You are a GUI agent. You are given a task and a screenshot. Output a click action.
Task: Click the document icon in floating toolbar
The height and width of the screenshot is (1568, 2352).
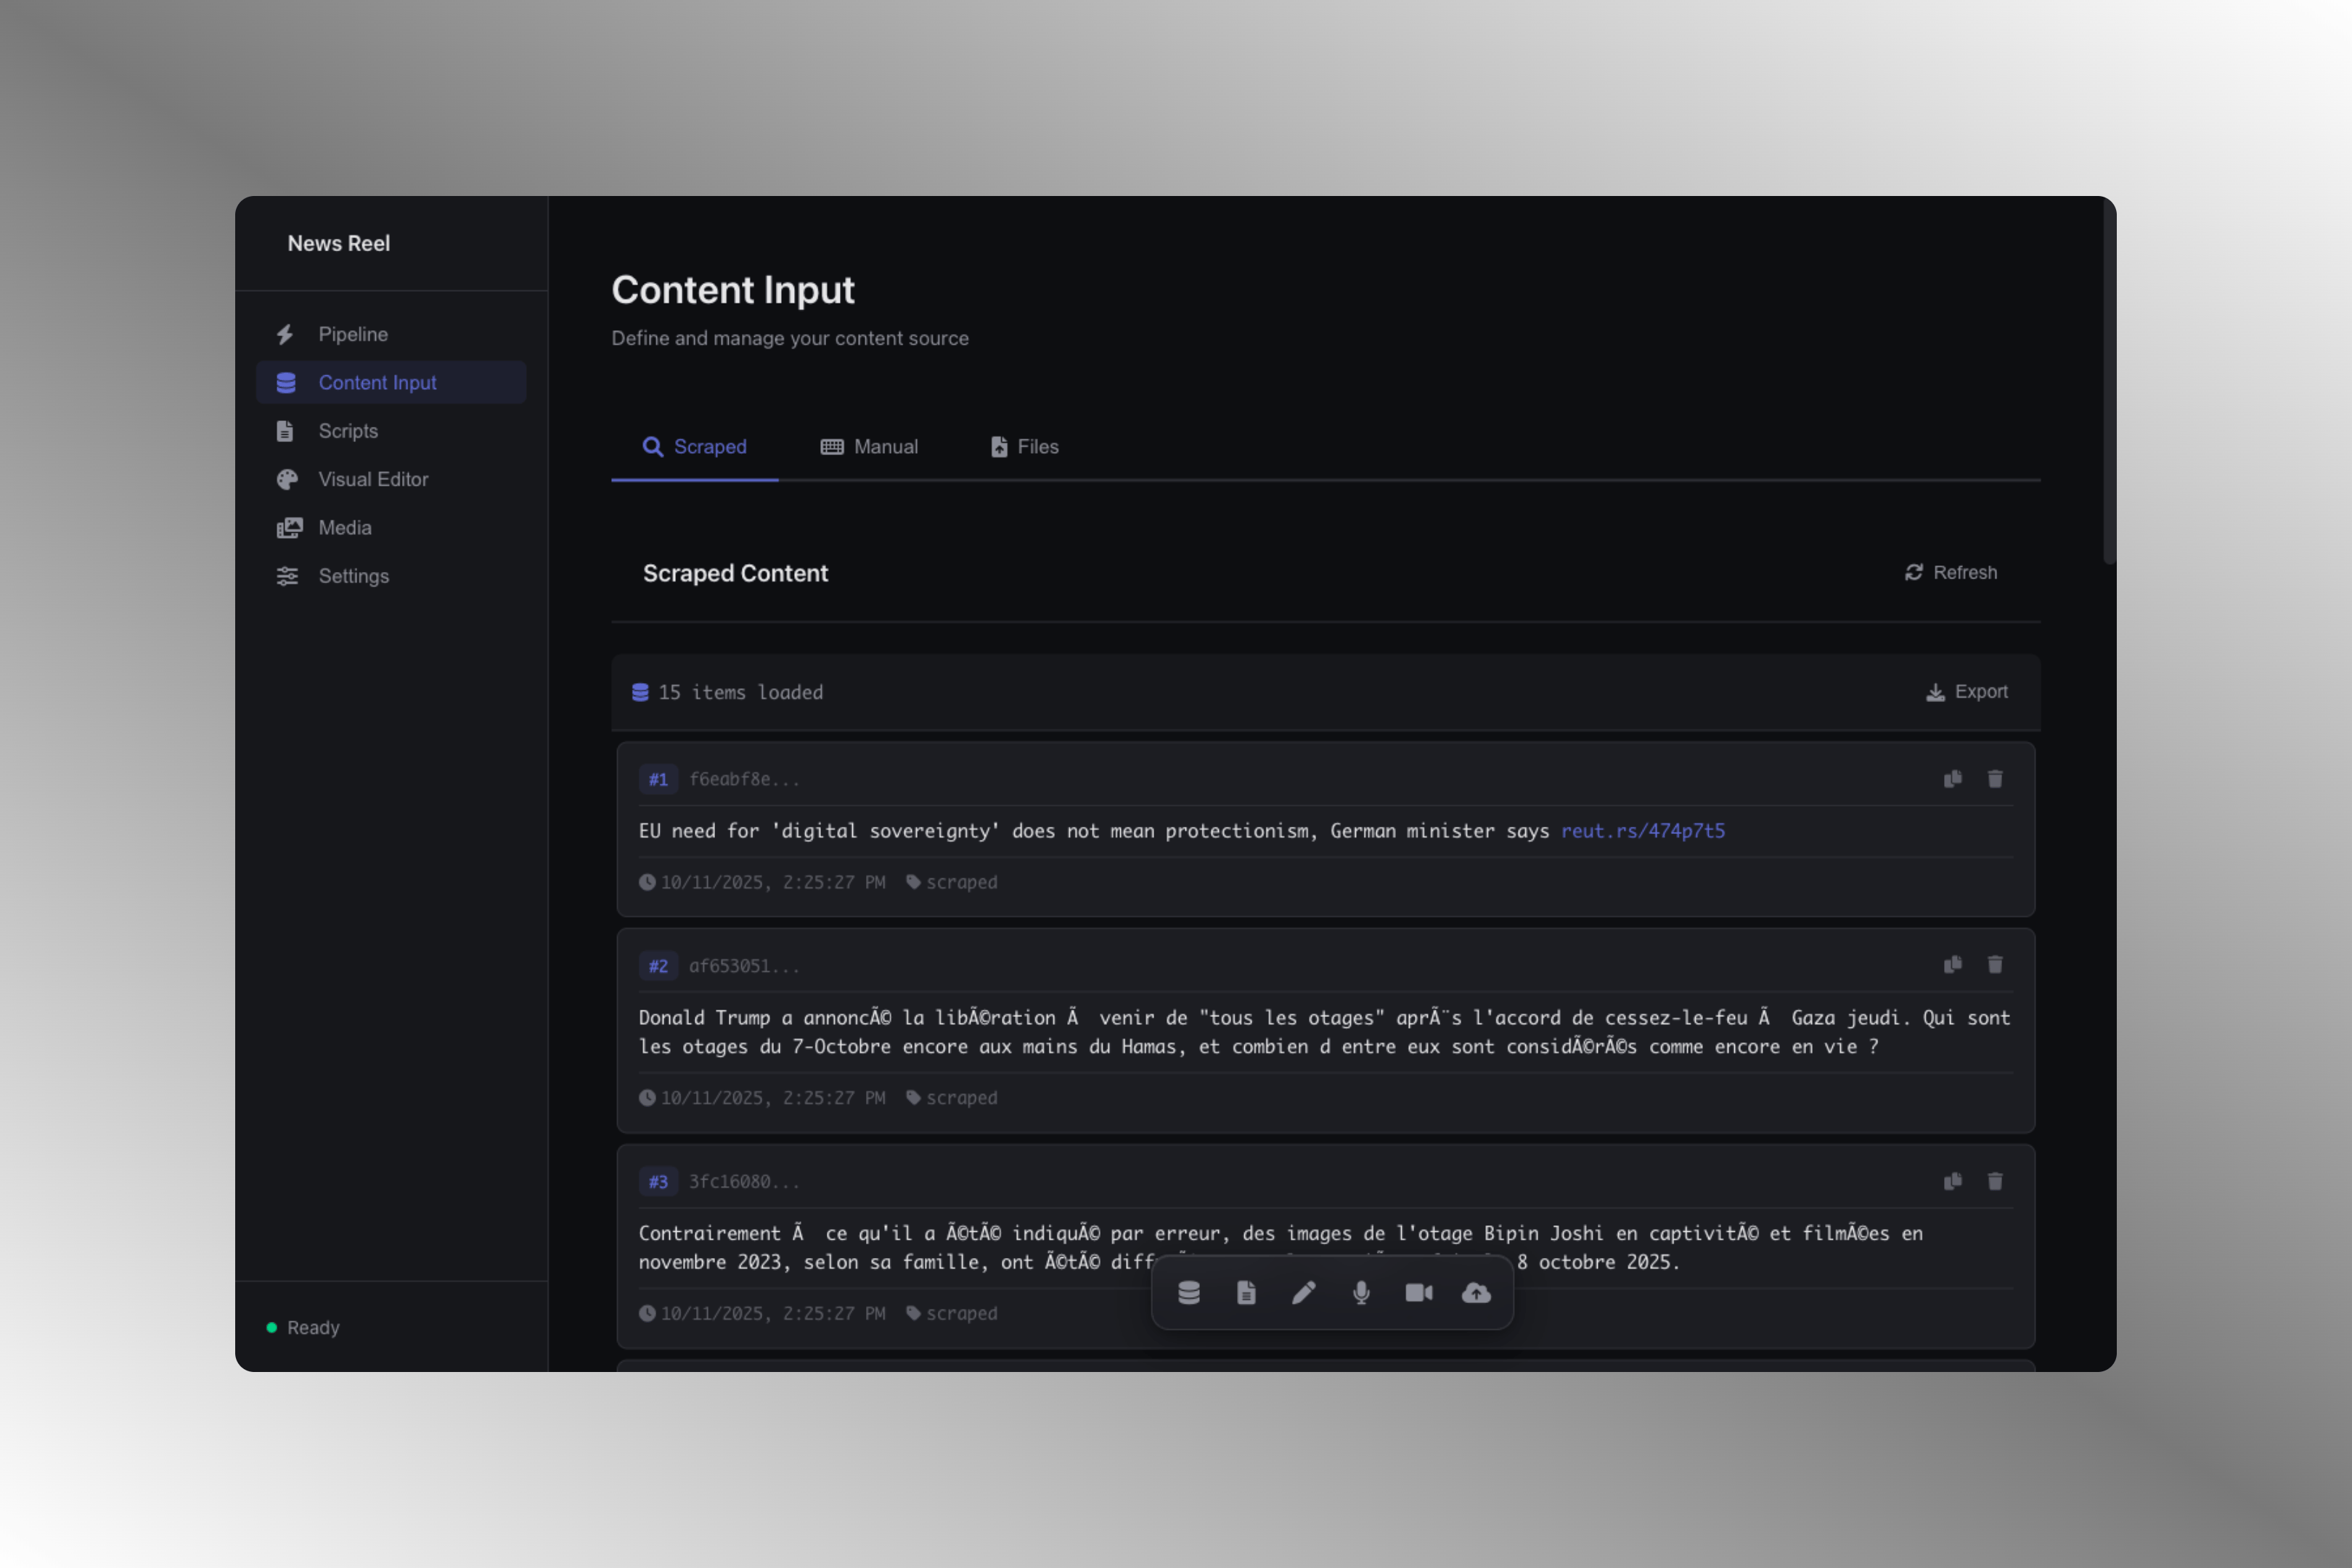(x=1246, y=1293)
